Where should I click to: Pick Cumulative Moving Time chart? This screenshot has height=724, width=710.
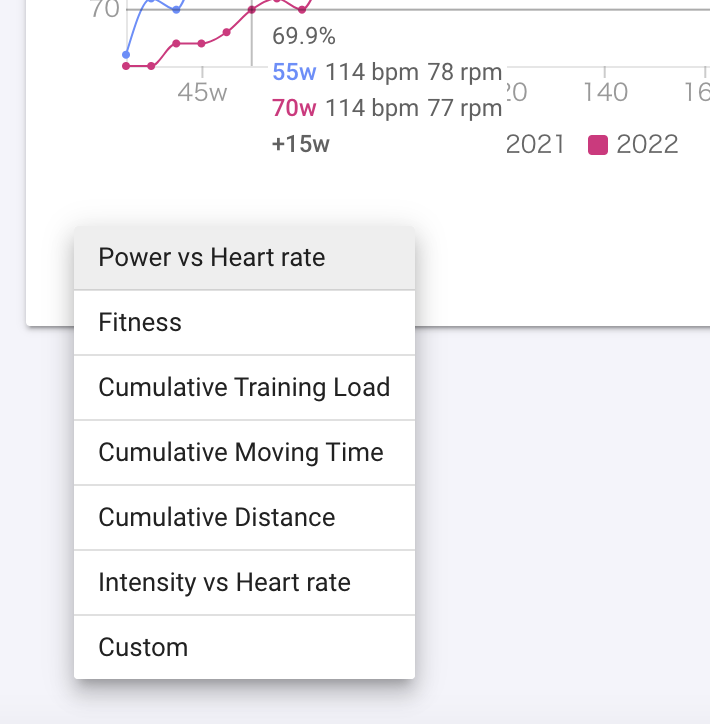[x=241, y=453]
